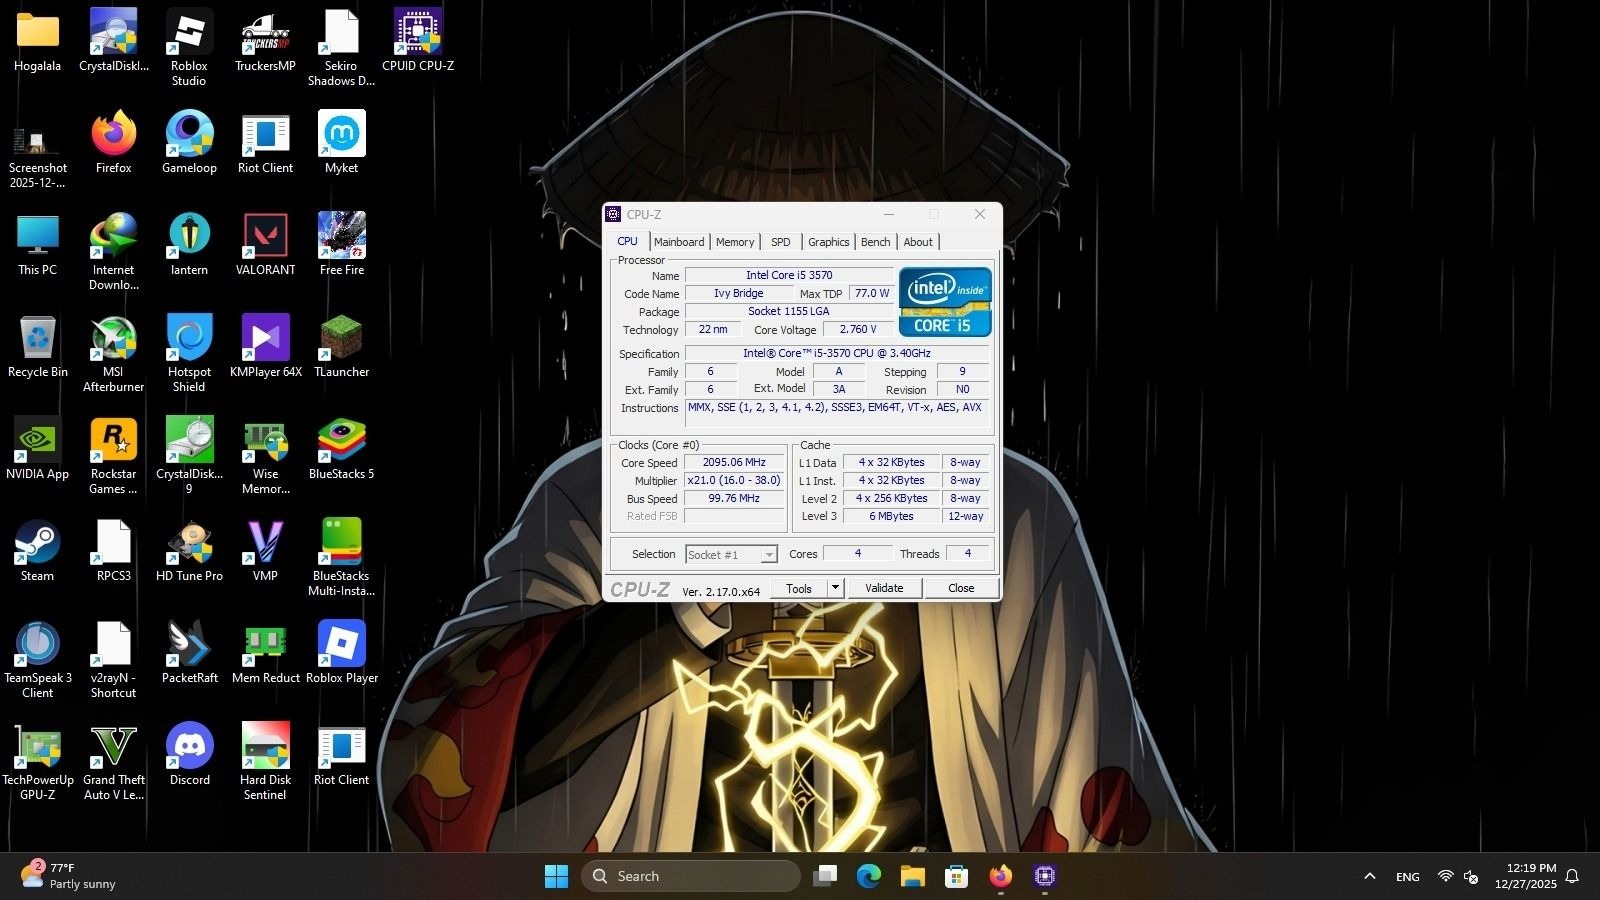Select the VMP desktop icon
Viewport: 1600px width, 900px height.
(x=265, y=550)
